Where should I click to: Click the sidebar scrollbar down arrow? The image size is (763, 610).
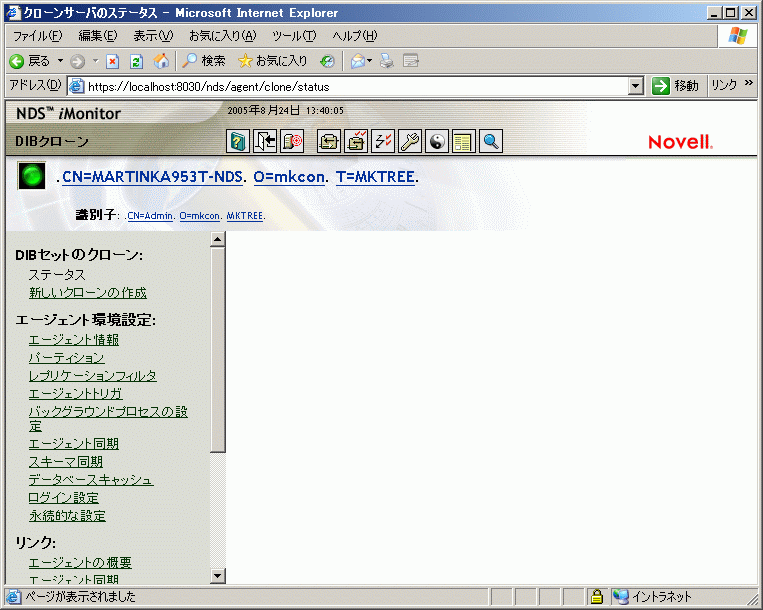(218, 576)
